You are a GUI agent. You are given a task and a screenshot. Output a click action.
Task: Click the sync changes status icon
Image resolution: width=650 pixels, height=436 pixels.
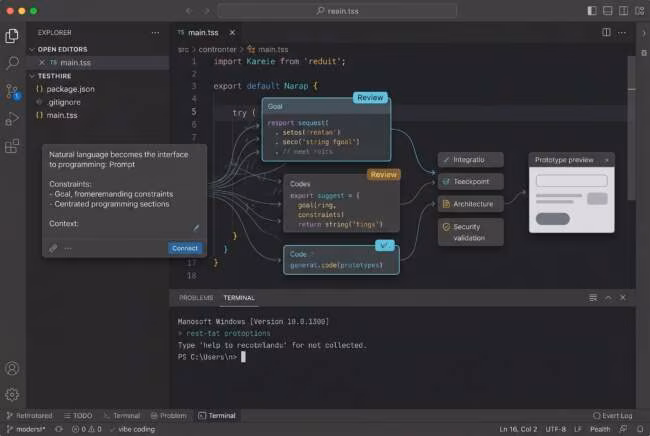coord(59,429)
